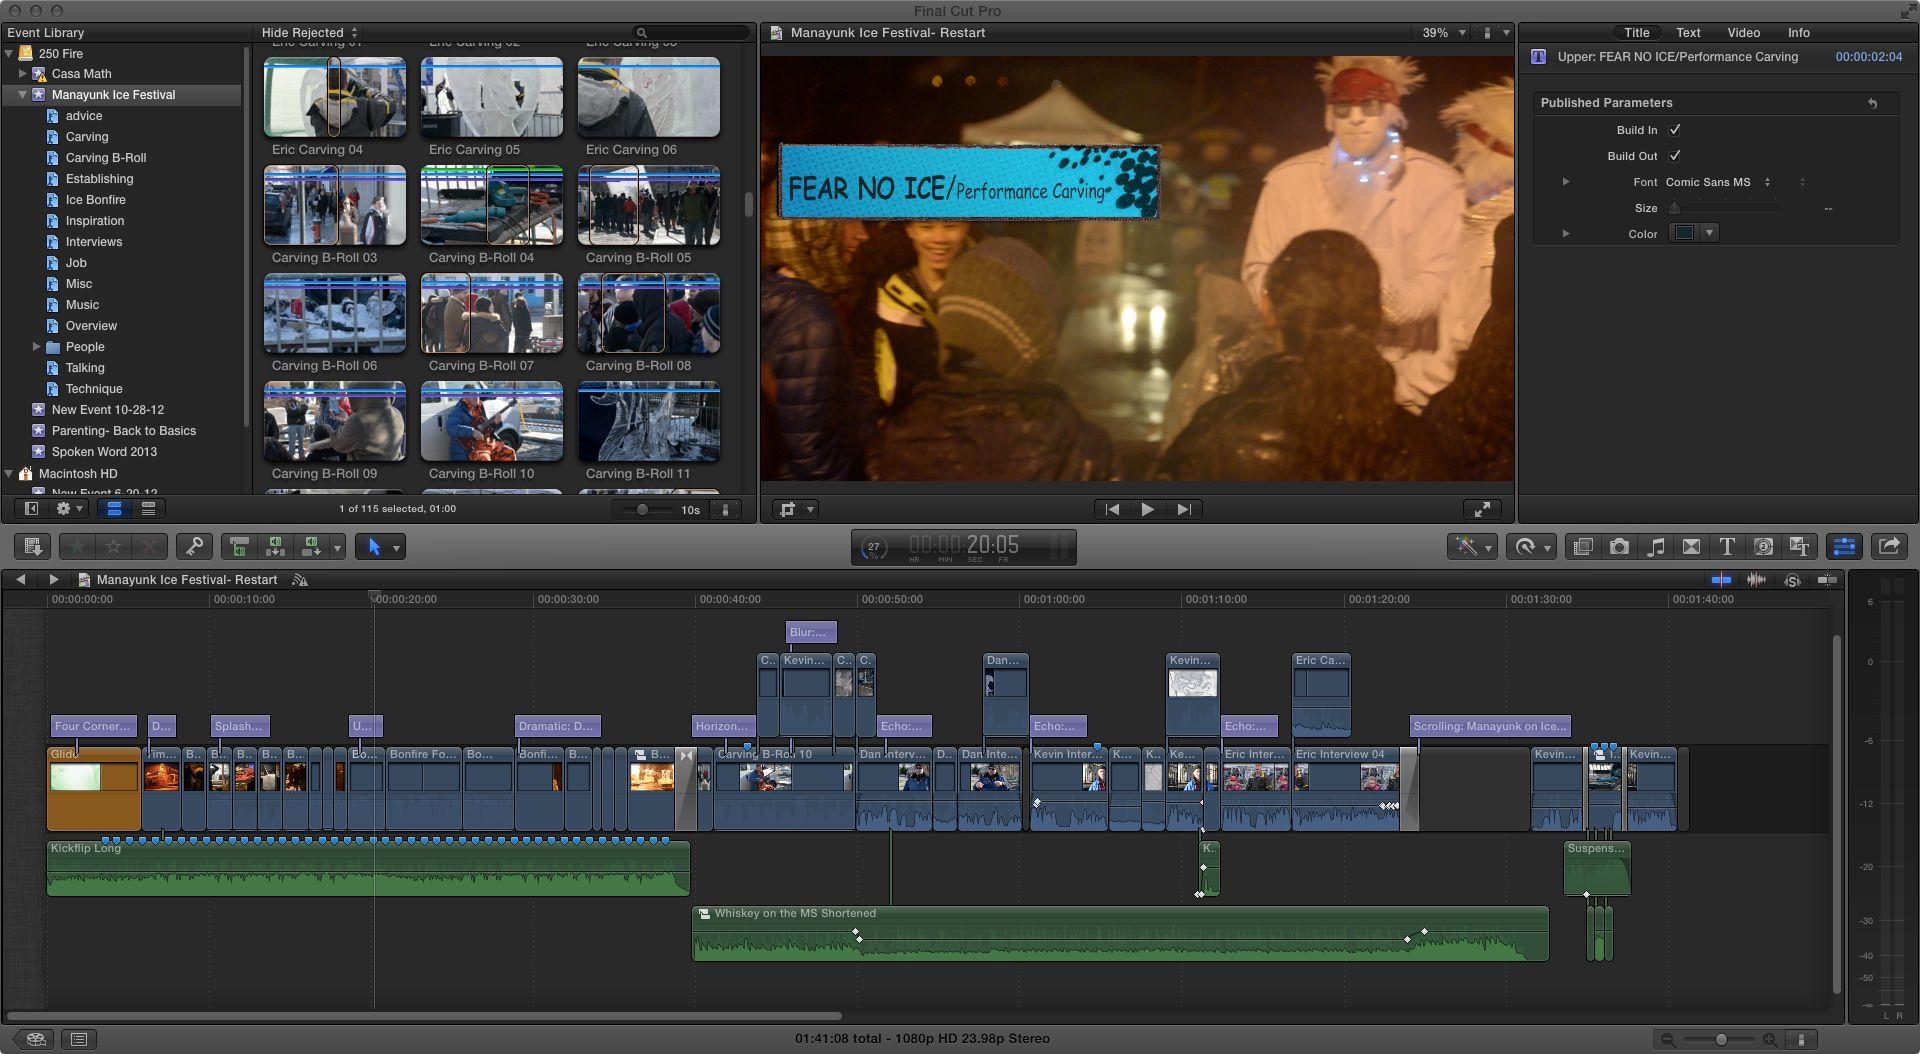Open the magic wand Enhancements menu

tap(1471, 546)
